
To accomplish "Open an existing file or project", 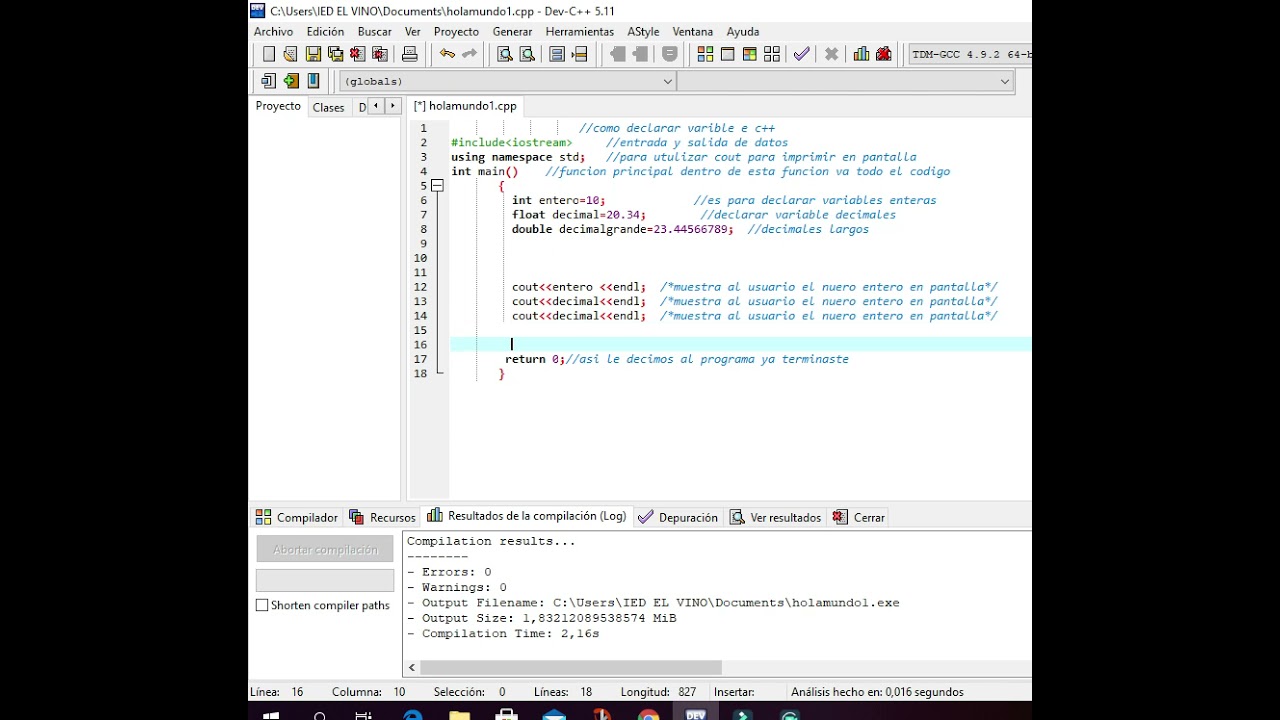I will [x=290, y=54].
